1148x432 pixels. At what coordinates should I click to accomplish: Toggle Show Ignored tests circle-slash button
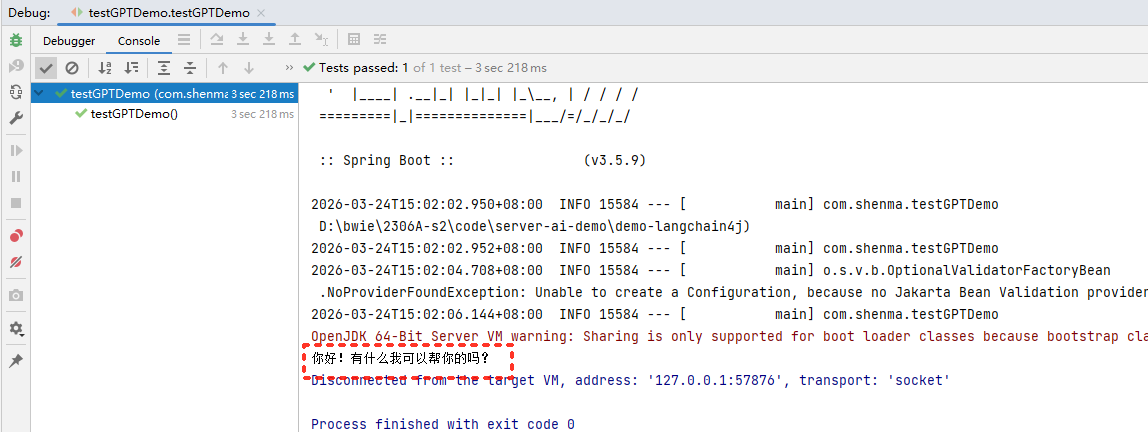coord(72,68)
